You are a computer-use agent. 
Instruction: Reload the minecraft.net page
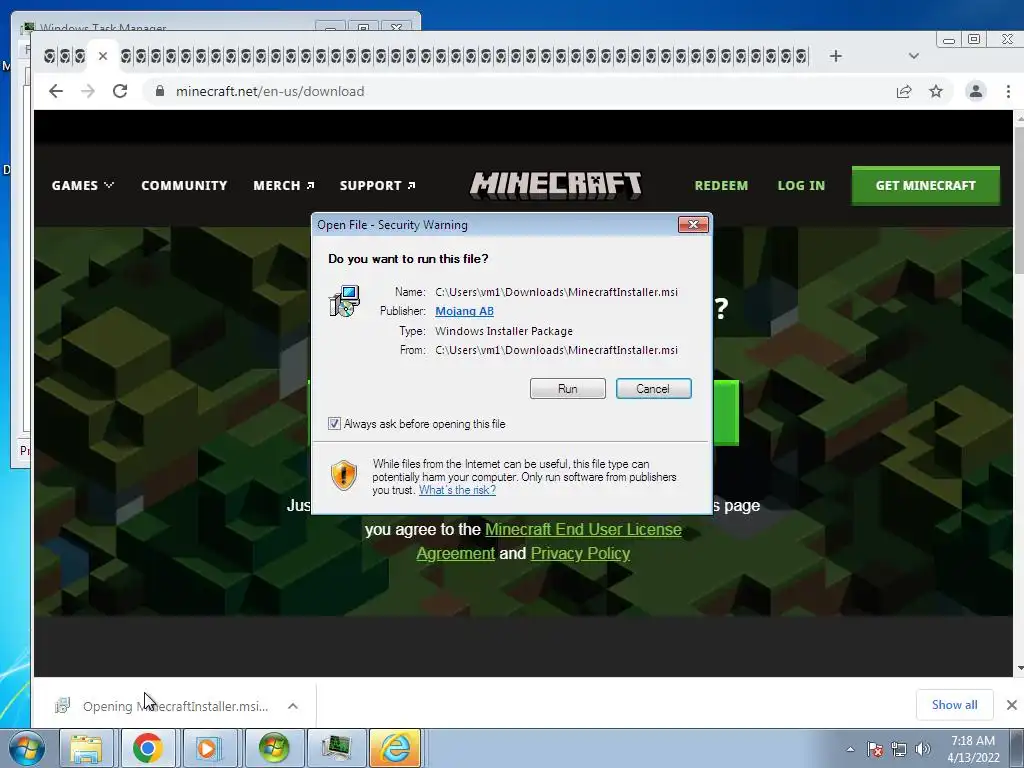click(120, 91)
